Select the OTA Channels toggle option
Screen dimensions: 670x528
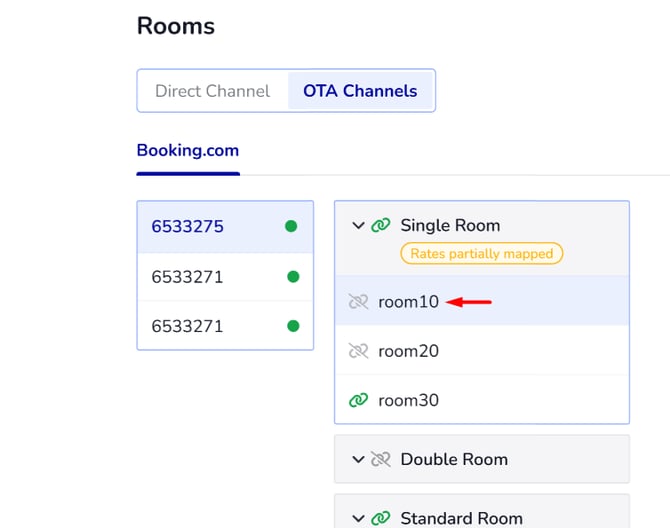click(360, 91)
